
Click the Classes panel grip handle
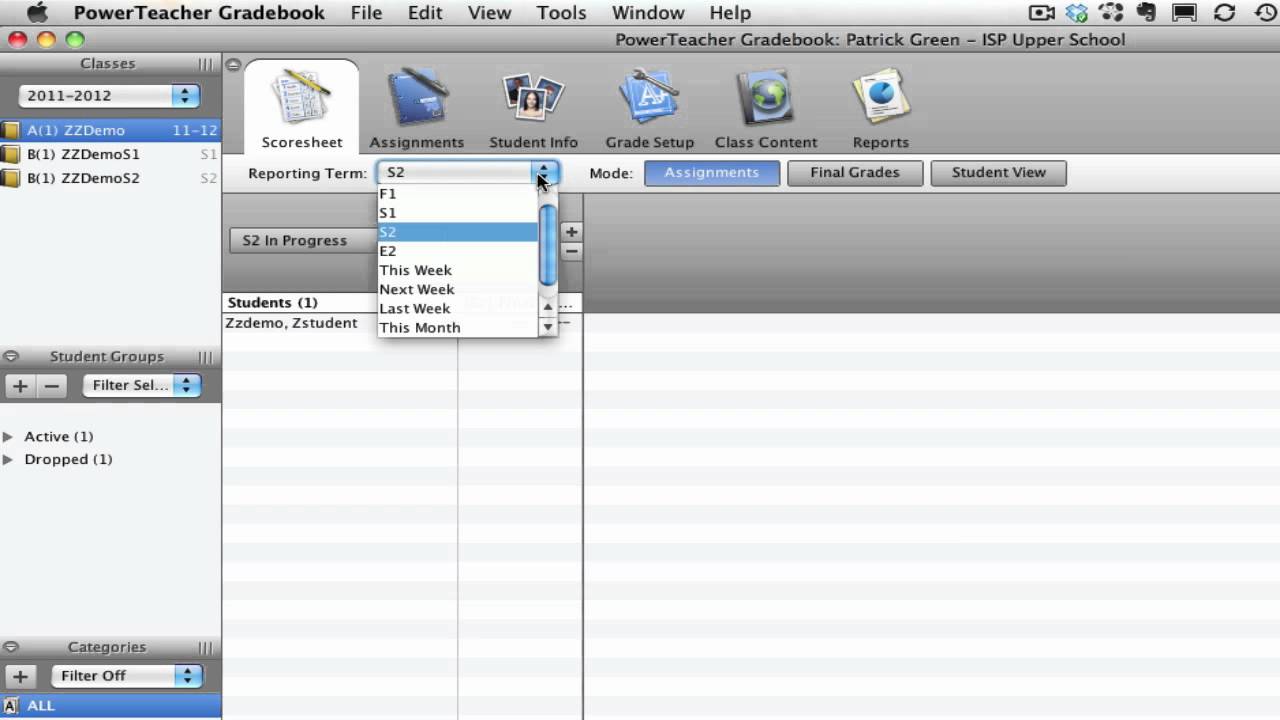205,64
